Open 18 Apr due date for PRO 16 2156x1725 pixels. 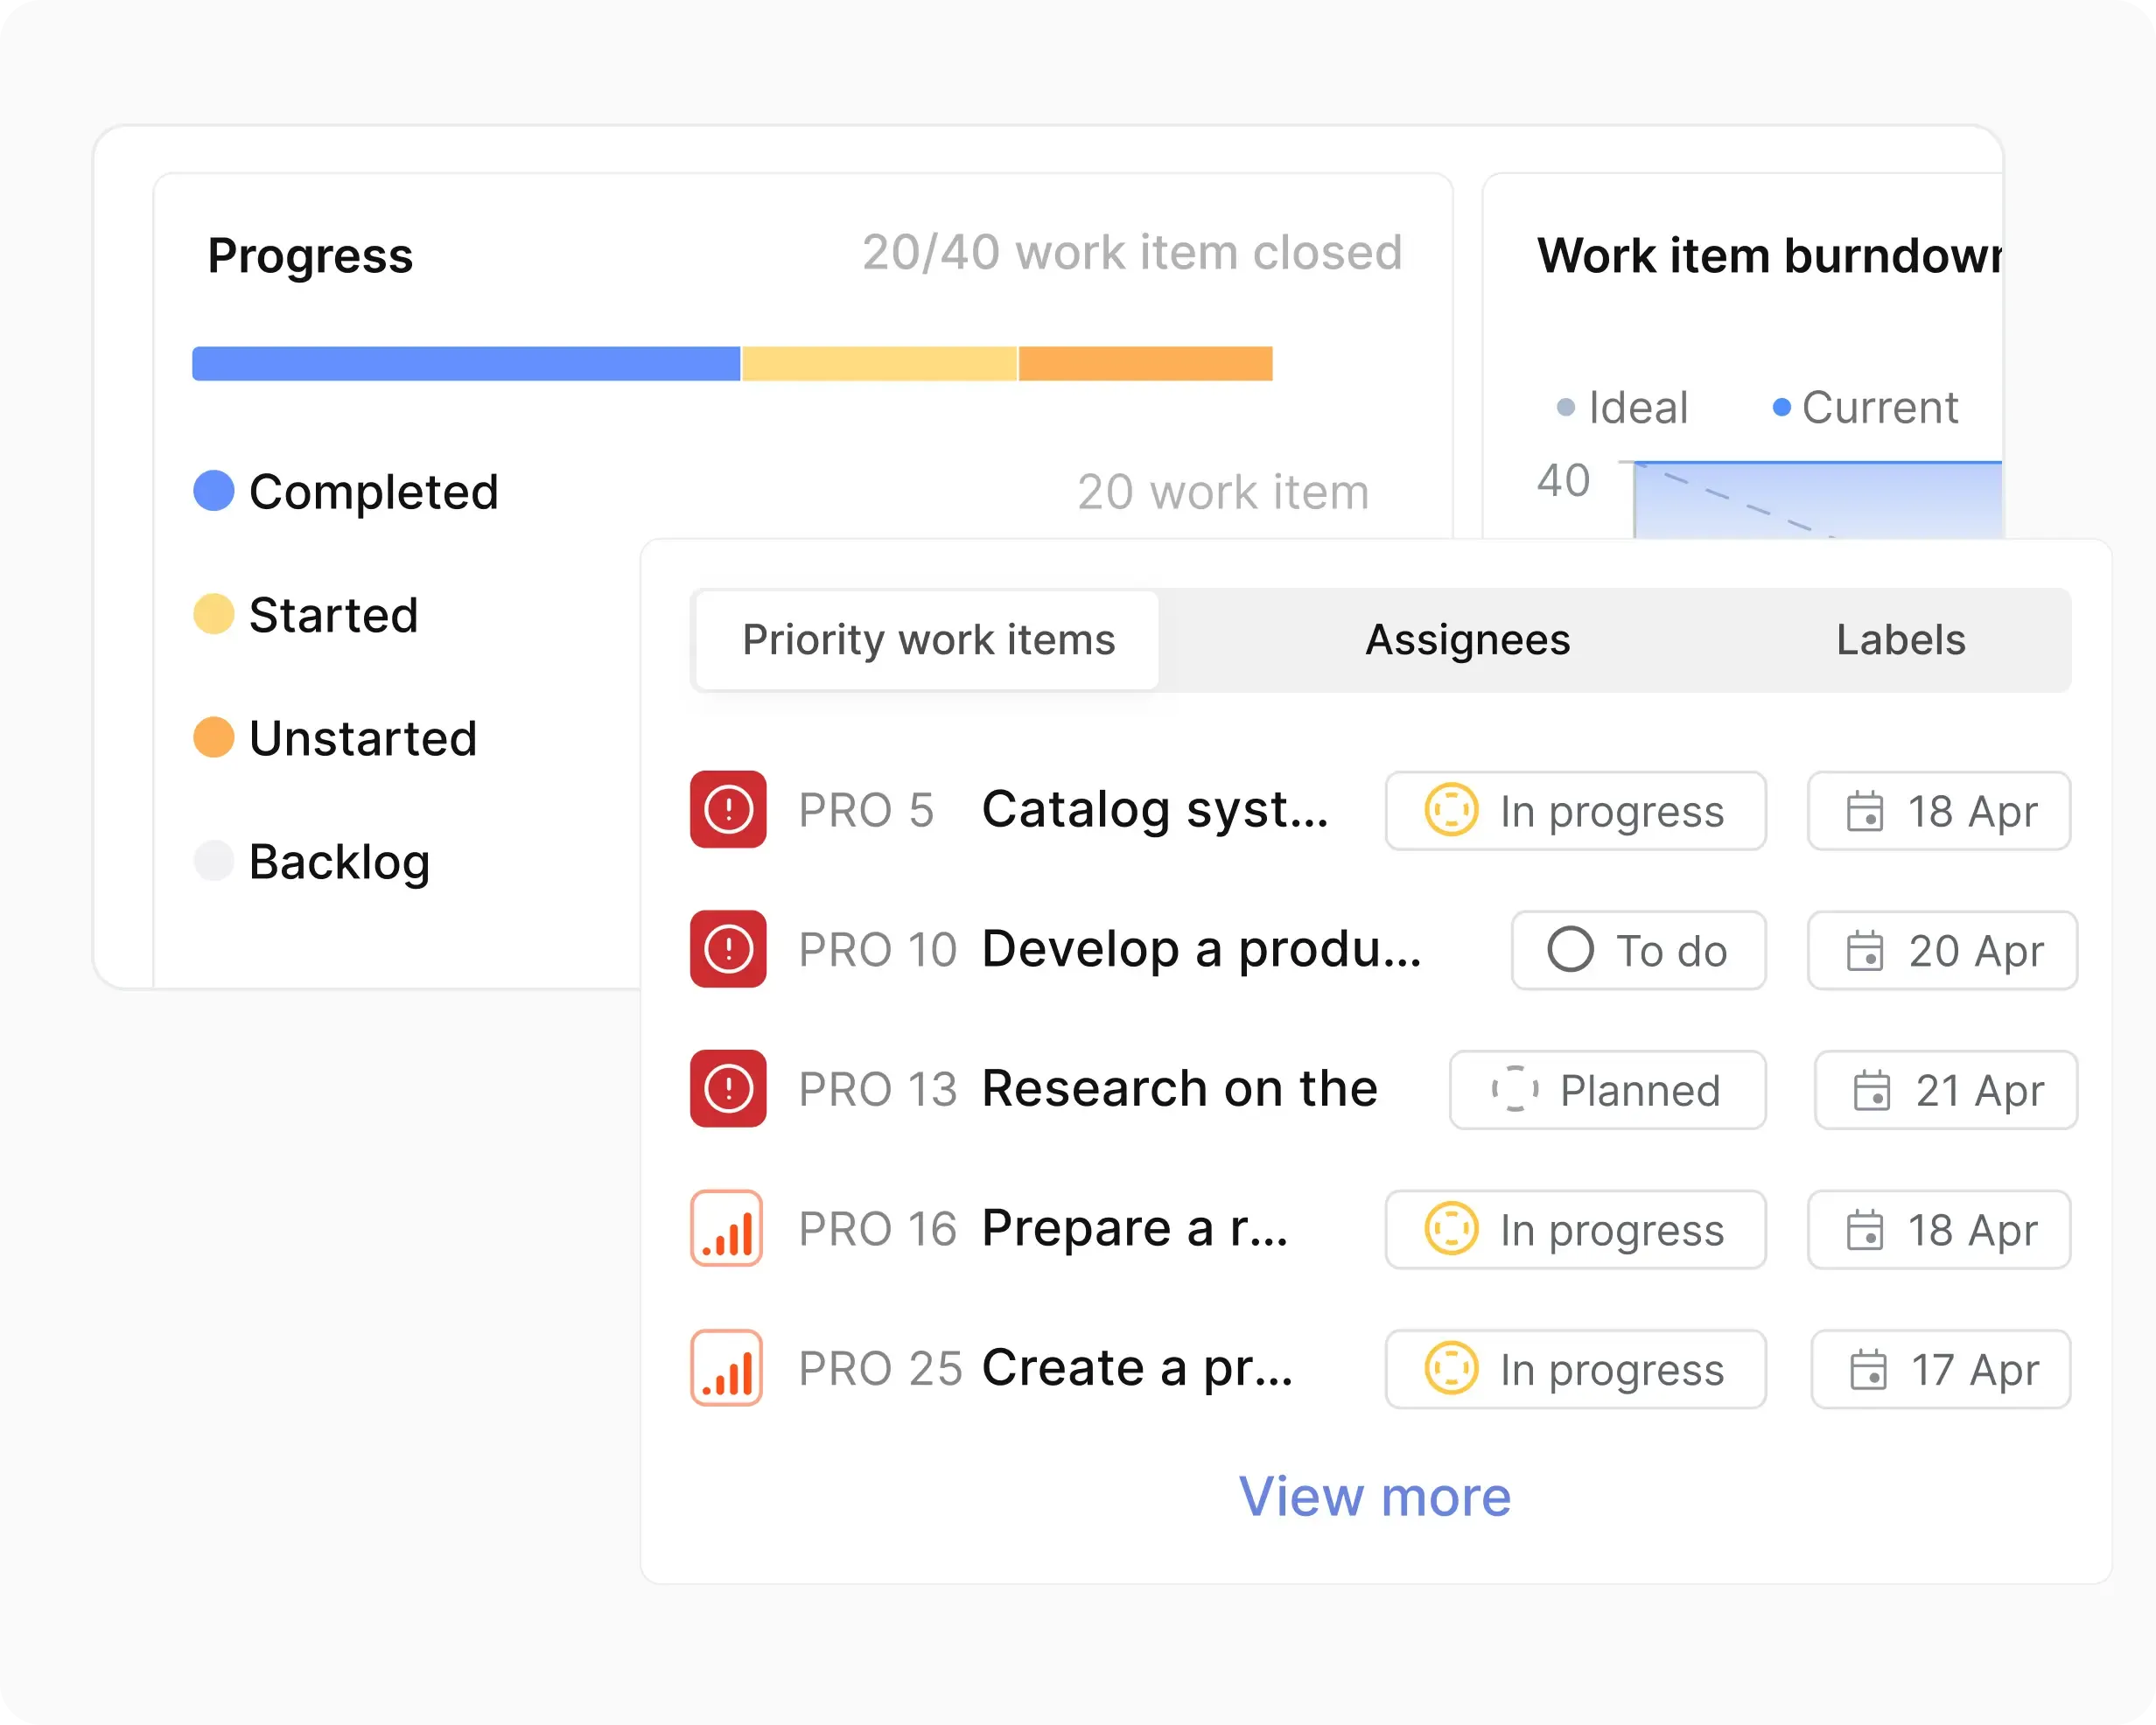click(x=1938, y=1230)
